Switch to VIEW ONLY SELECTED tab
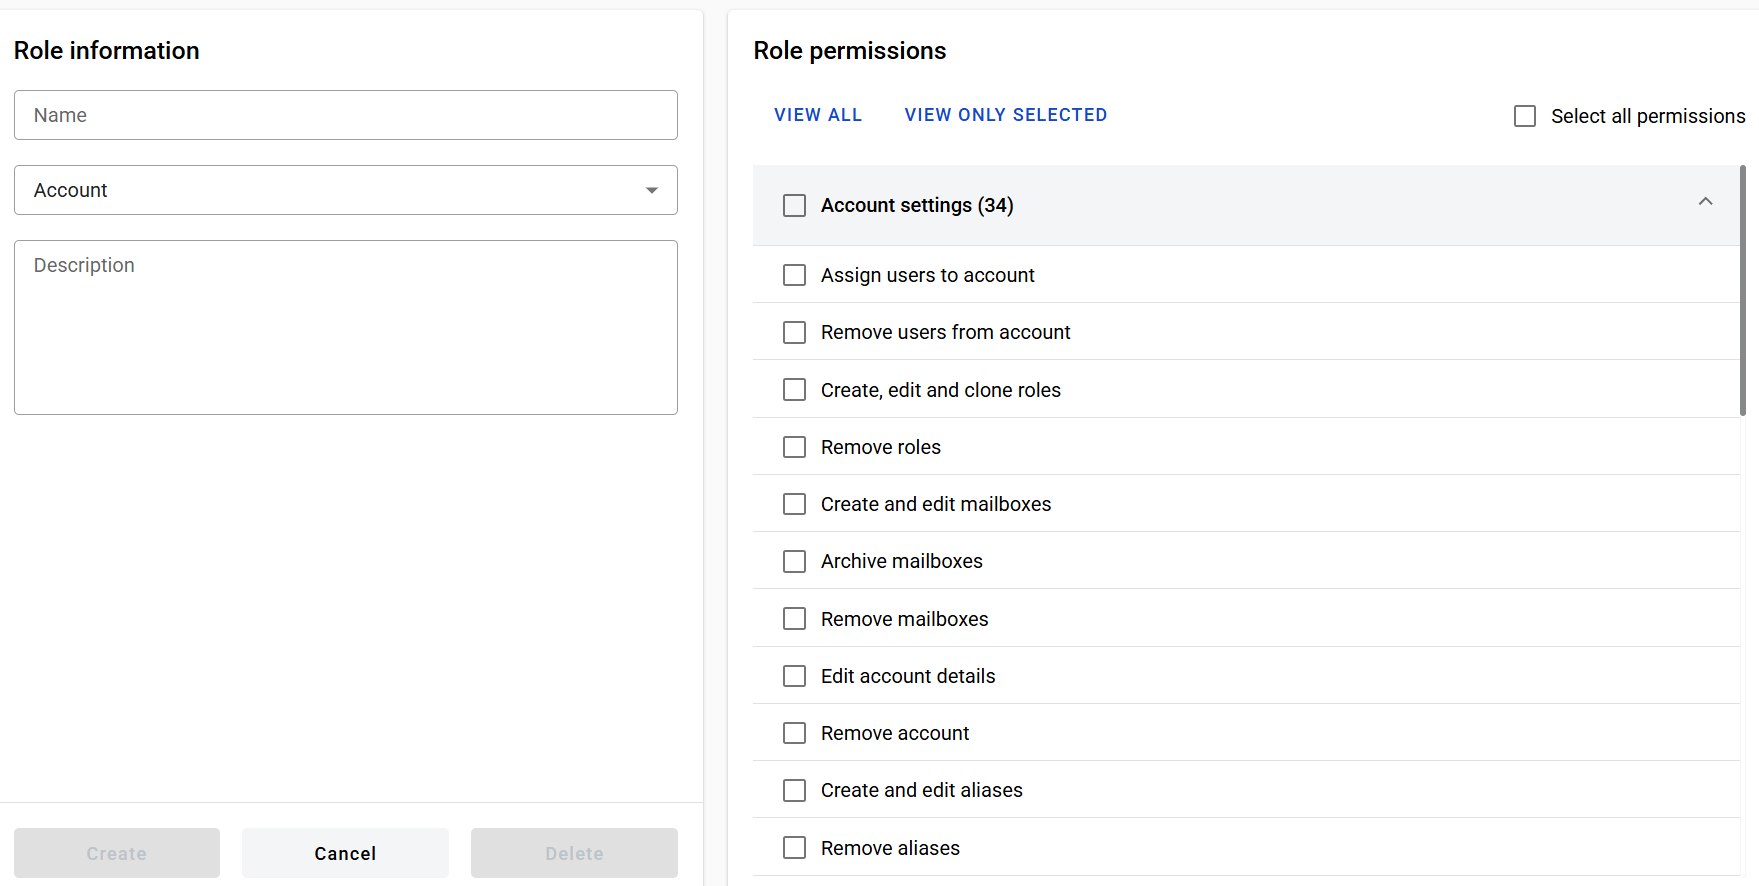The height and width of the screenshot is (886, 1759). (1005, 115)
